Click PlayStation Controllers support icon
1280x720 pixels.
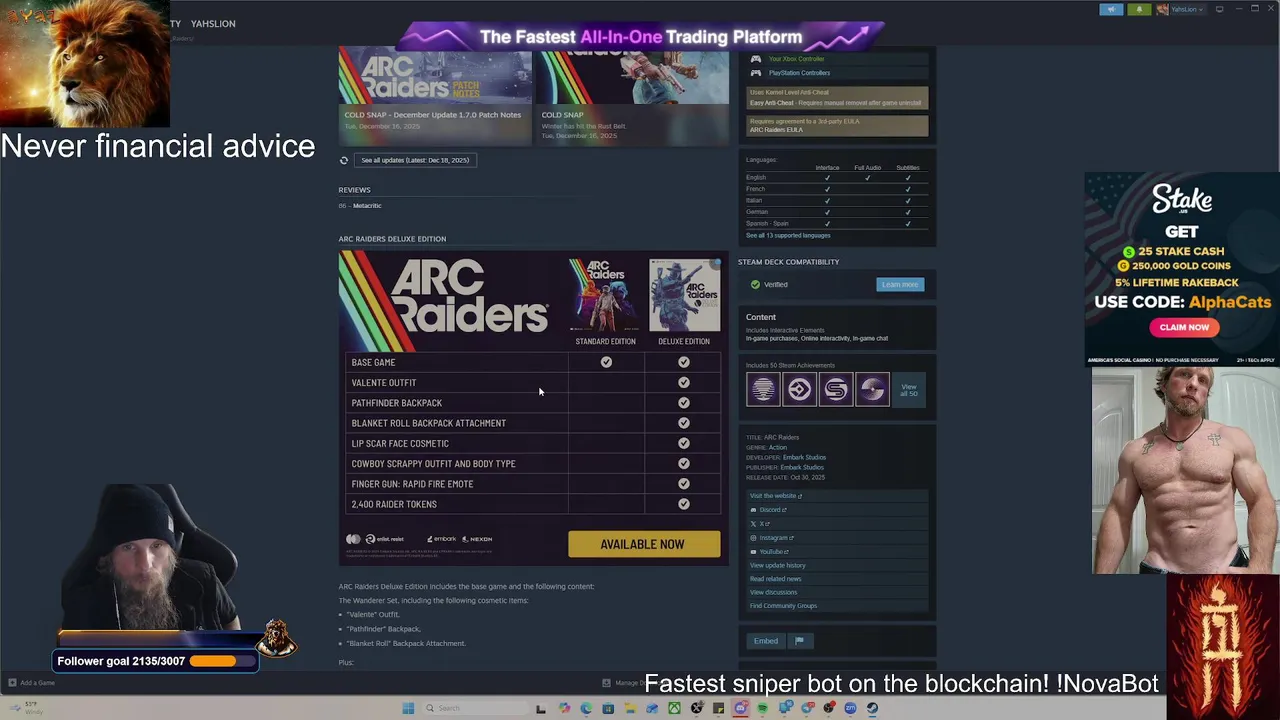(x=756, y=73)
